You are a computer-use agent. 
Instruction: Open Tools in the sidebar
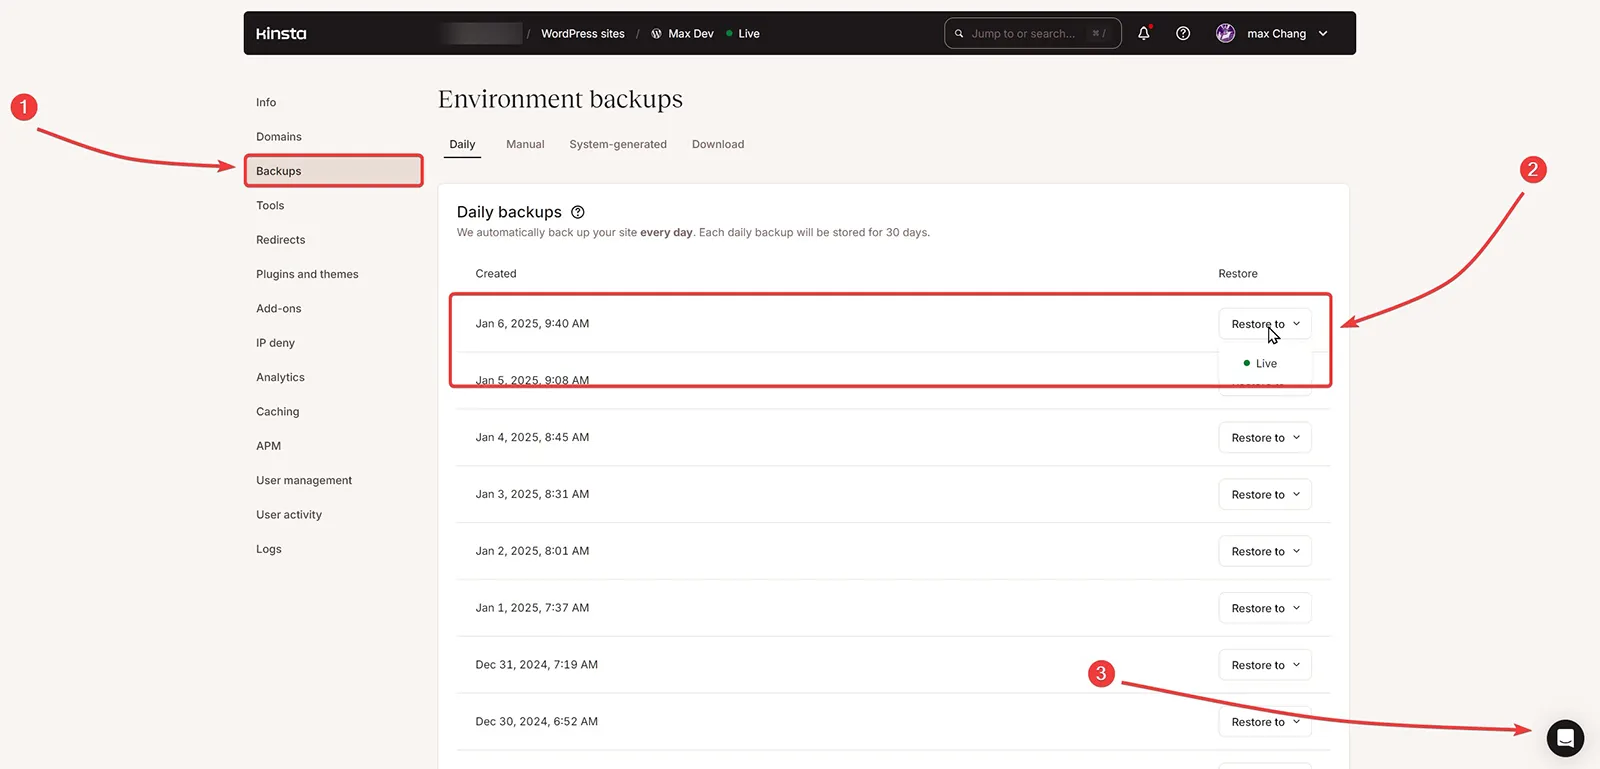(x=270, y=206)
